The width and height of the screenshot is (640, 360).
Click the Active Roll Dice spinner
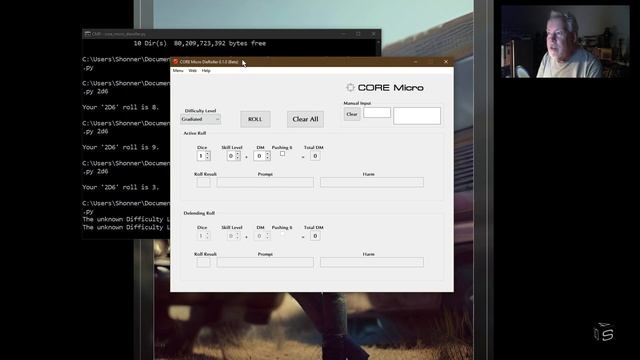coord(203,156)
